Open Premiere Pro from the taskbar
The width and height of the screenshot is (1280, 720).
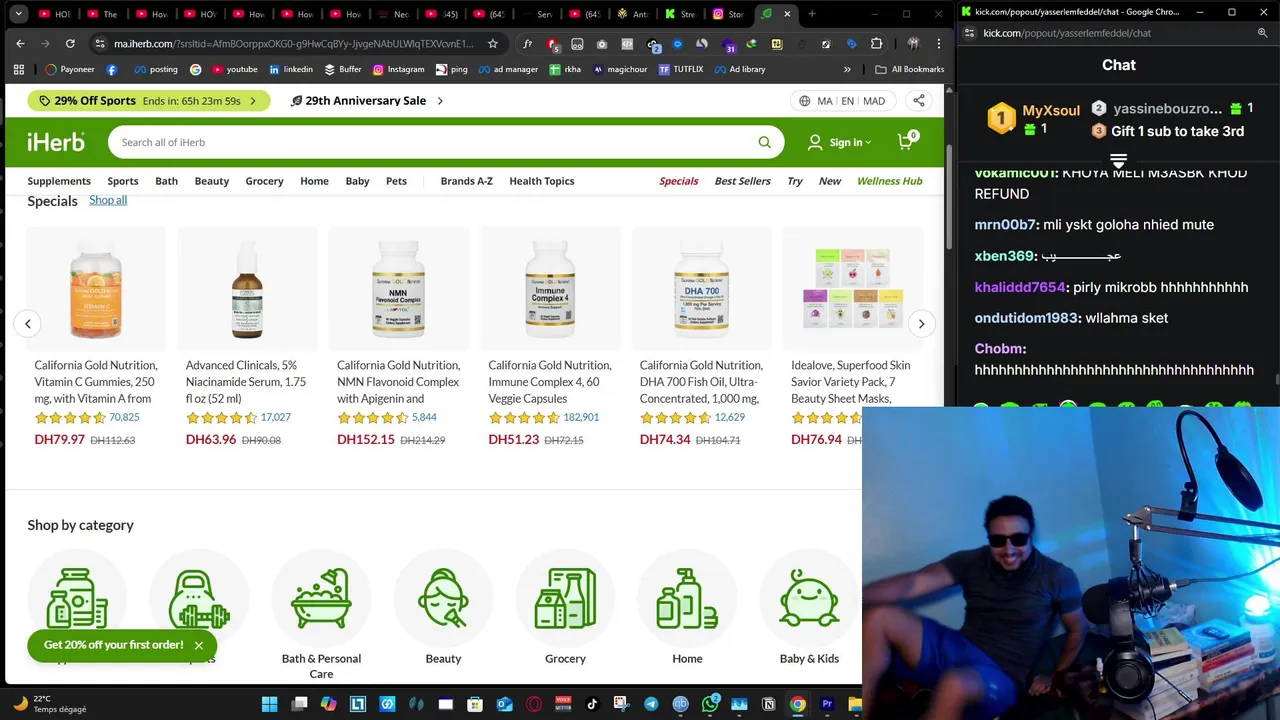point(827,704)
